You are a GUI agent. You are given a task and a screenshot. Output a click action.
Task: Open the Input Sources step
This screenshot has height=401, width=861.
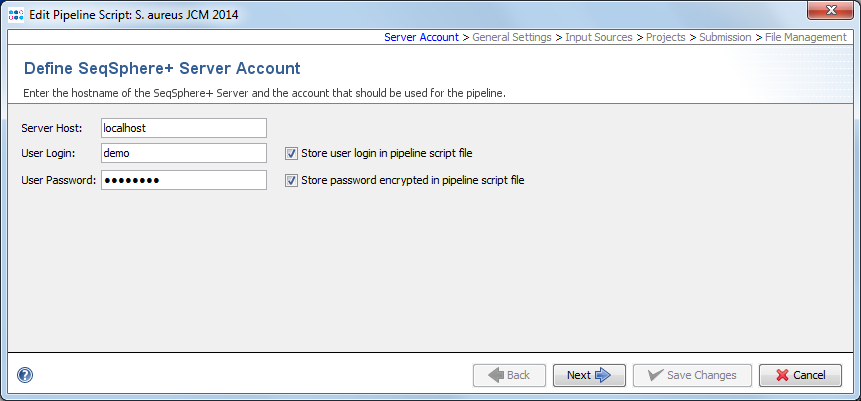click(x=599, y=37)
